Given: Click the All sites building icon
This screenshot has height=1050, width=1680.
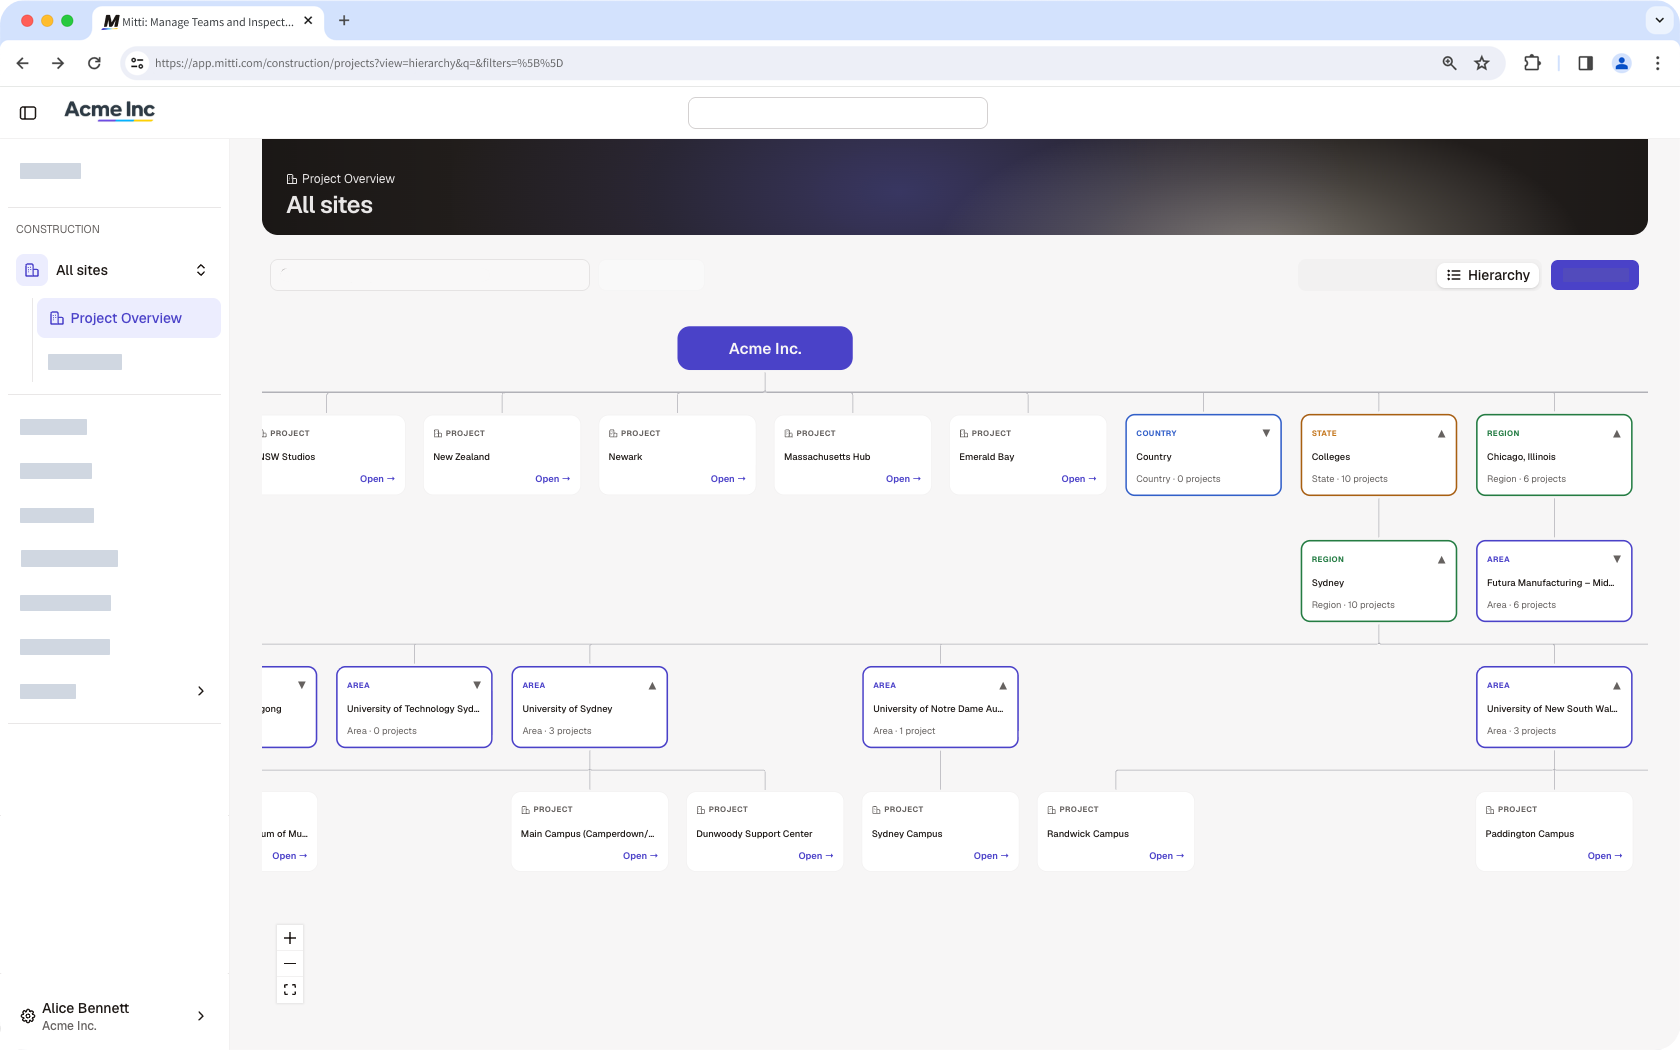Looking at the screenshot, I should 32,270.
